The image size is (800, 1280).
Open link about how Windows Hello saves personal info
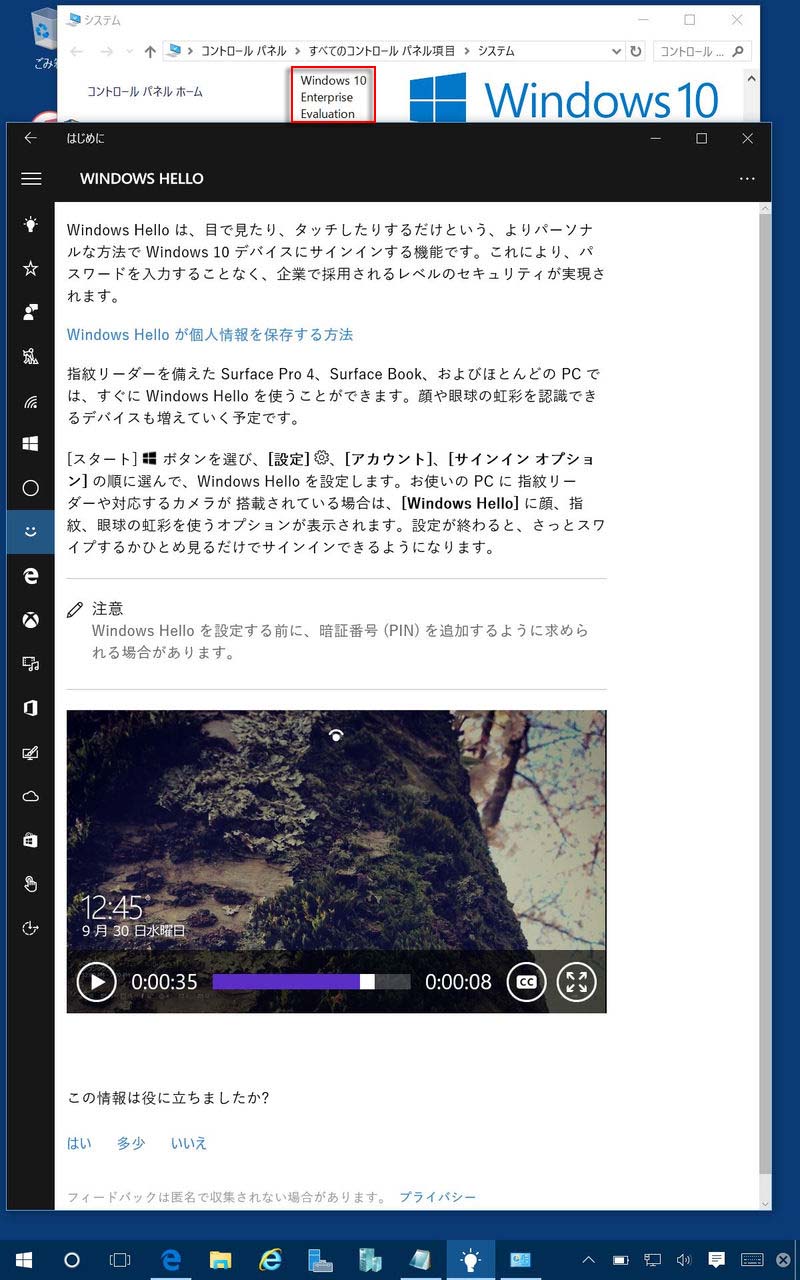click(x=210, y=335)
